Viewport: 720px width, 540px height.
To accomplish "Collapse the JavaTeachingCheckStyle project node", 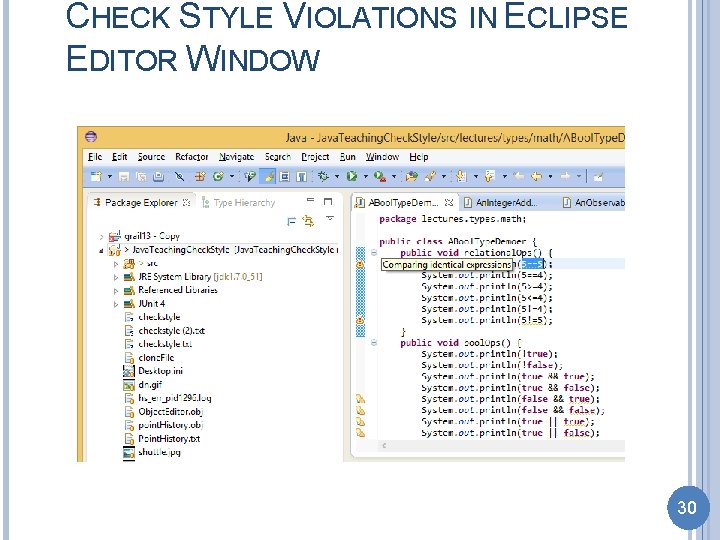I will [101, 251].
